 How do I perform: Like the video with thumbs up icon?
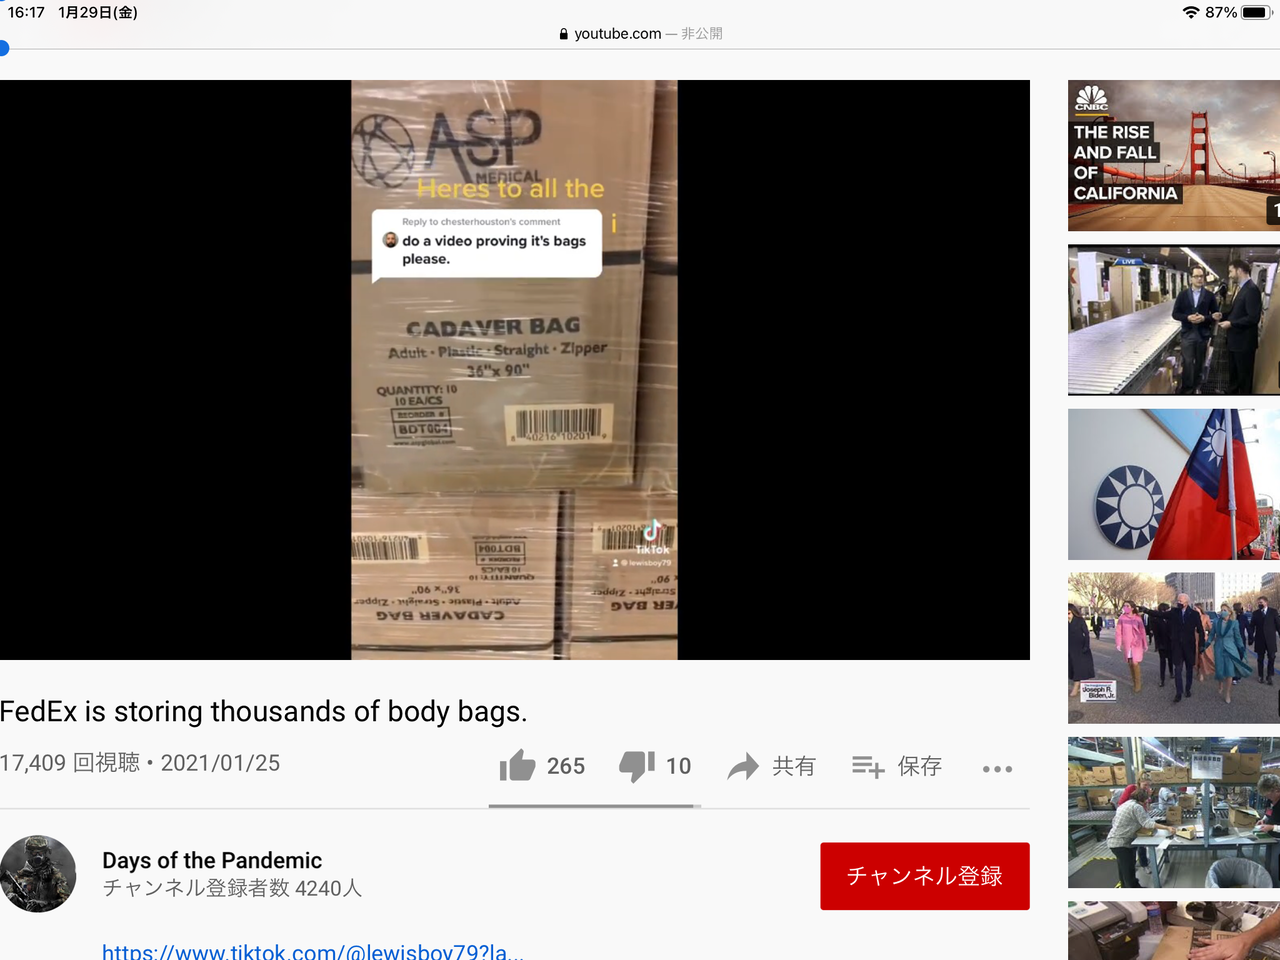(518, 766)
